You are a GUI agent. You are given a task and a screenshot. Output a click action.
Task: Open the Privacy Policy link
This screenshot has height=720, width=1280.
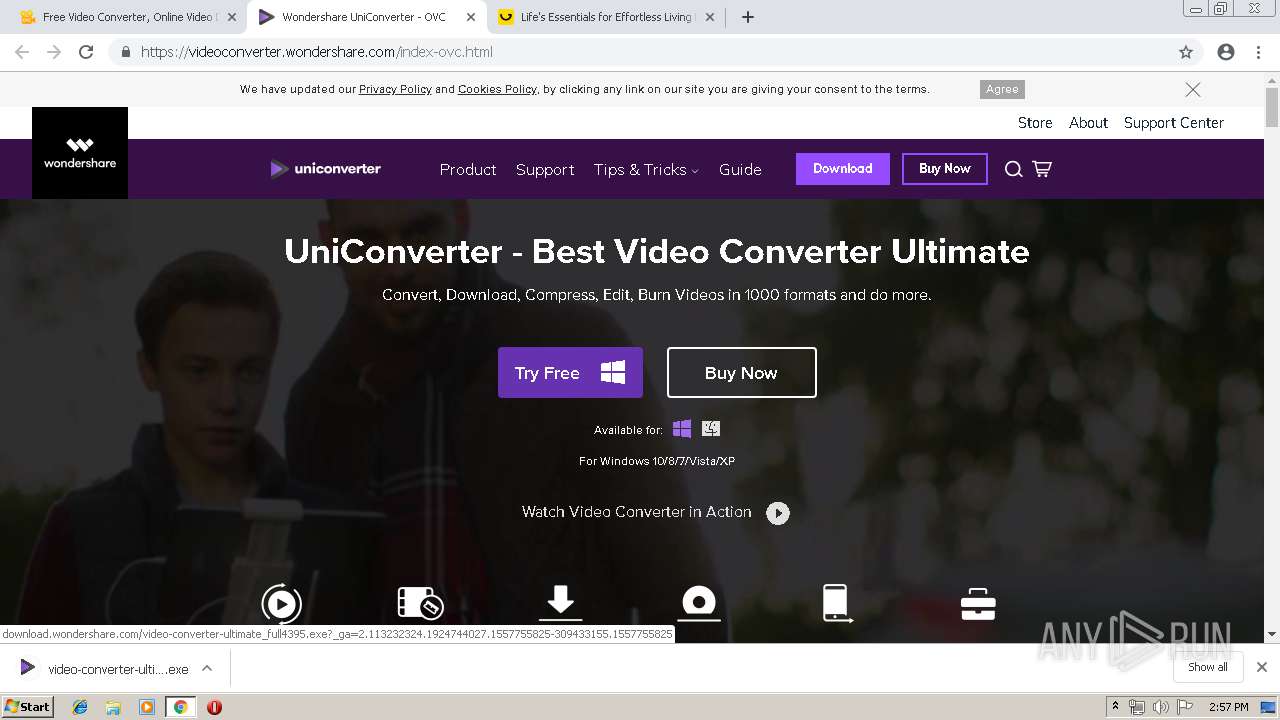pyautogui.click(x=395, y=89)
